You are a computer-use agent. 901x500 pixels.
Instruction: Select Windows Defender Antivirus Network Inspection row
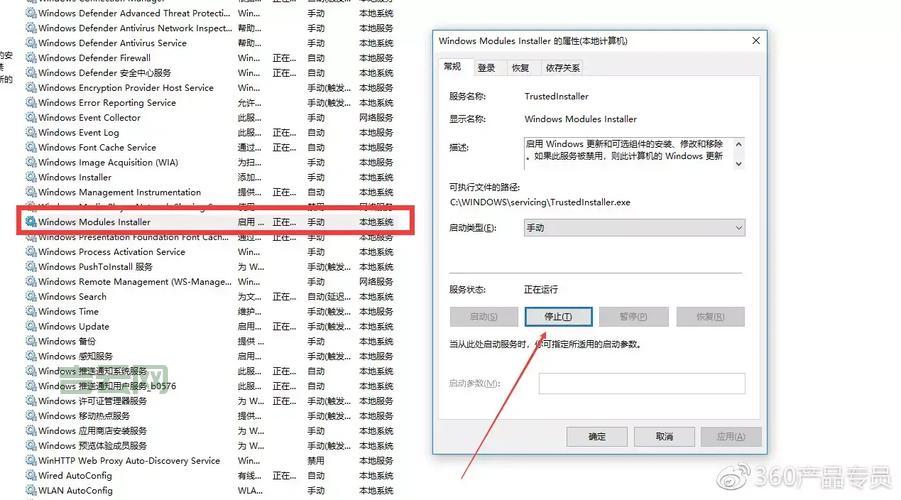point(210,28)
